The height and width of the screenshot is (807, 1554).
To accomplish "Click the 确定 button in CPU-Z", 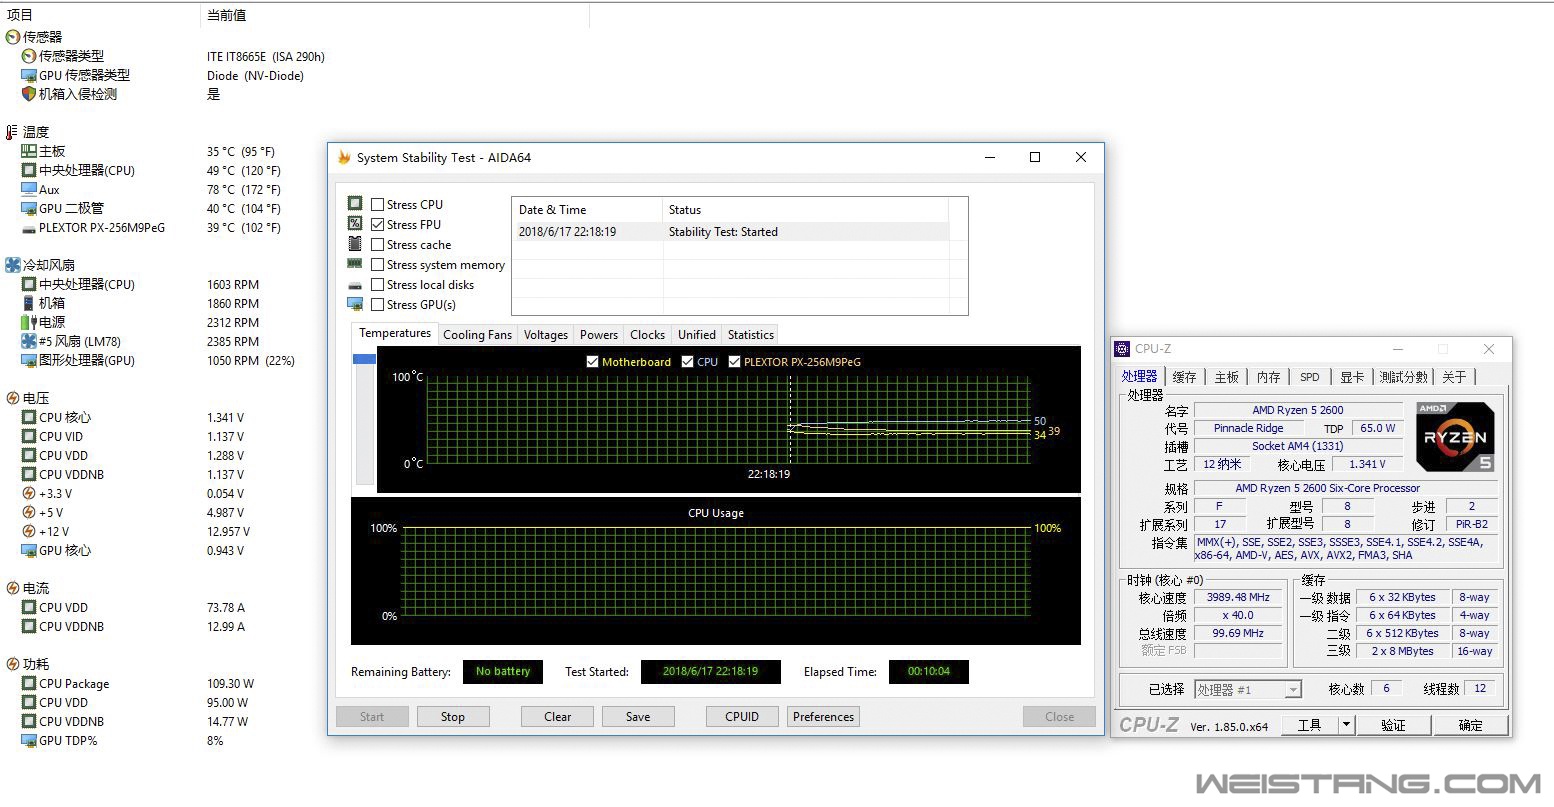I will [1470, 725].
